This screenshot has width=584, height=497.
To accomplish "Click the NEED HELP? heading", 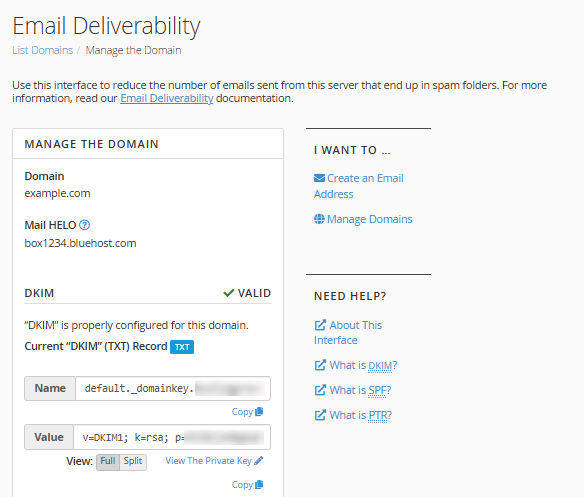I will tap(350, 296).
